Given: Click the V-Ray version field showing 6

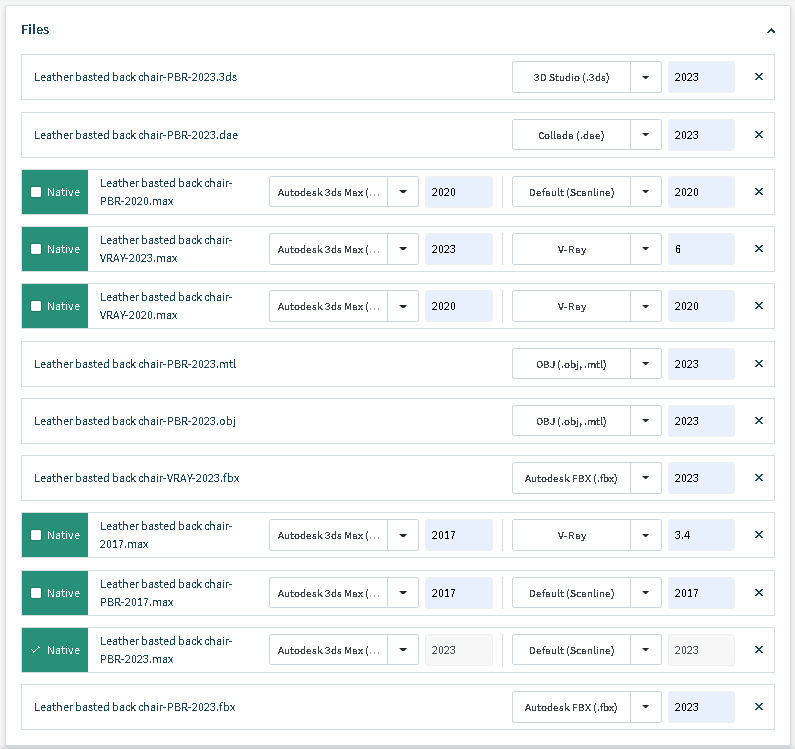Looking at the screenshot, I should 700,249.
